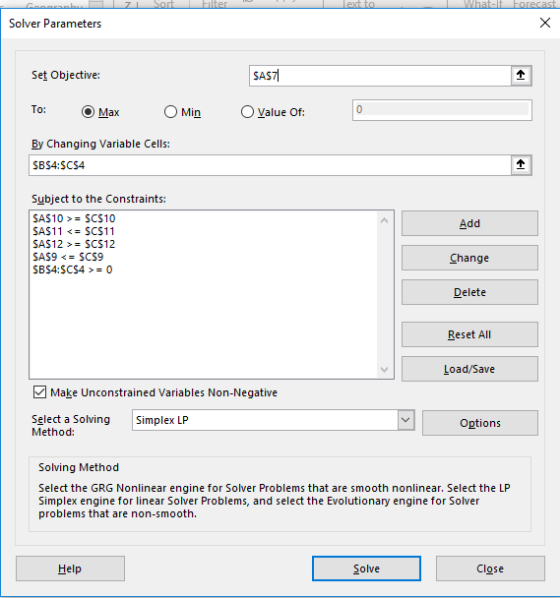Click constraints list scroll down arrow
This screenshot has width=560, height=598.
(x=385, y=369)
